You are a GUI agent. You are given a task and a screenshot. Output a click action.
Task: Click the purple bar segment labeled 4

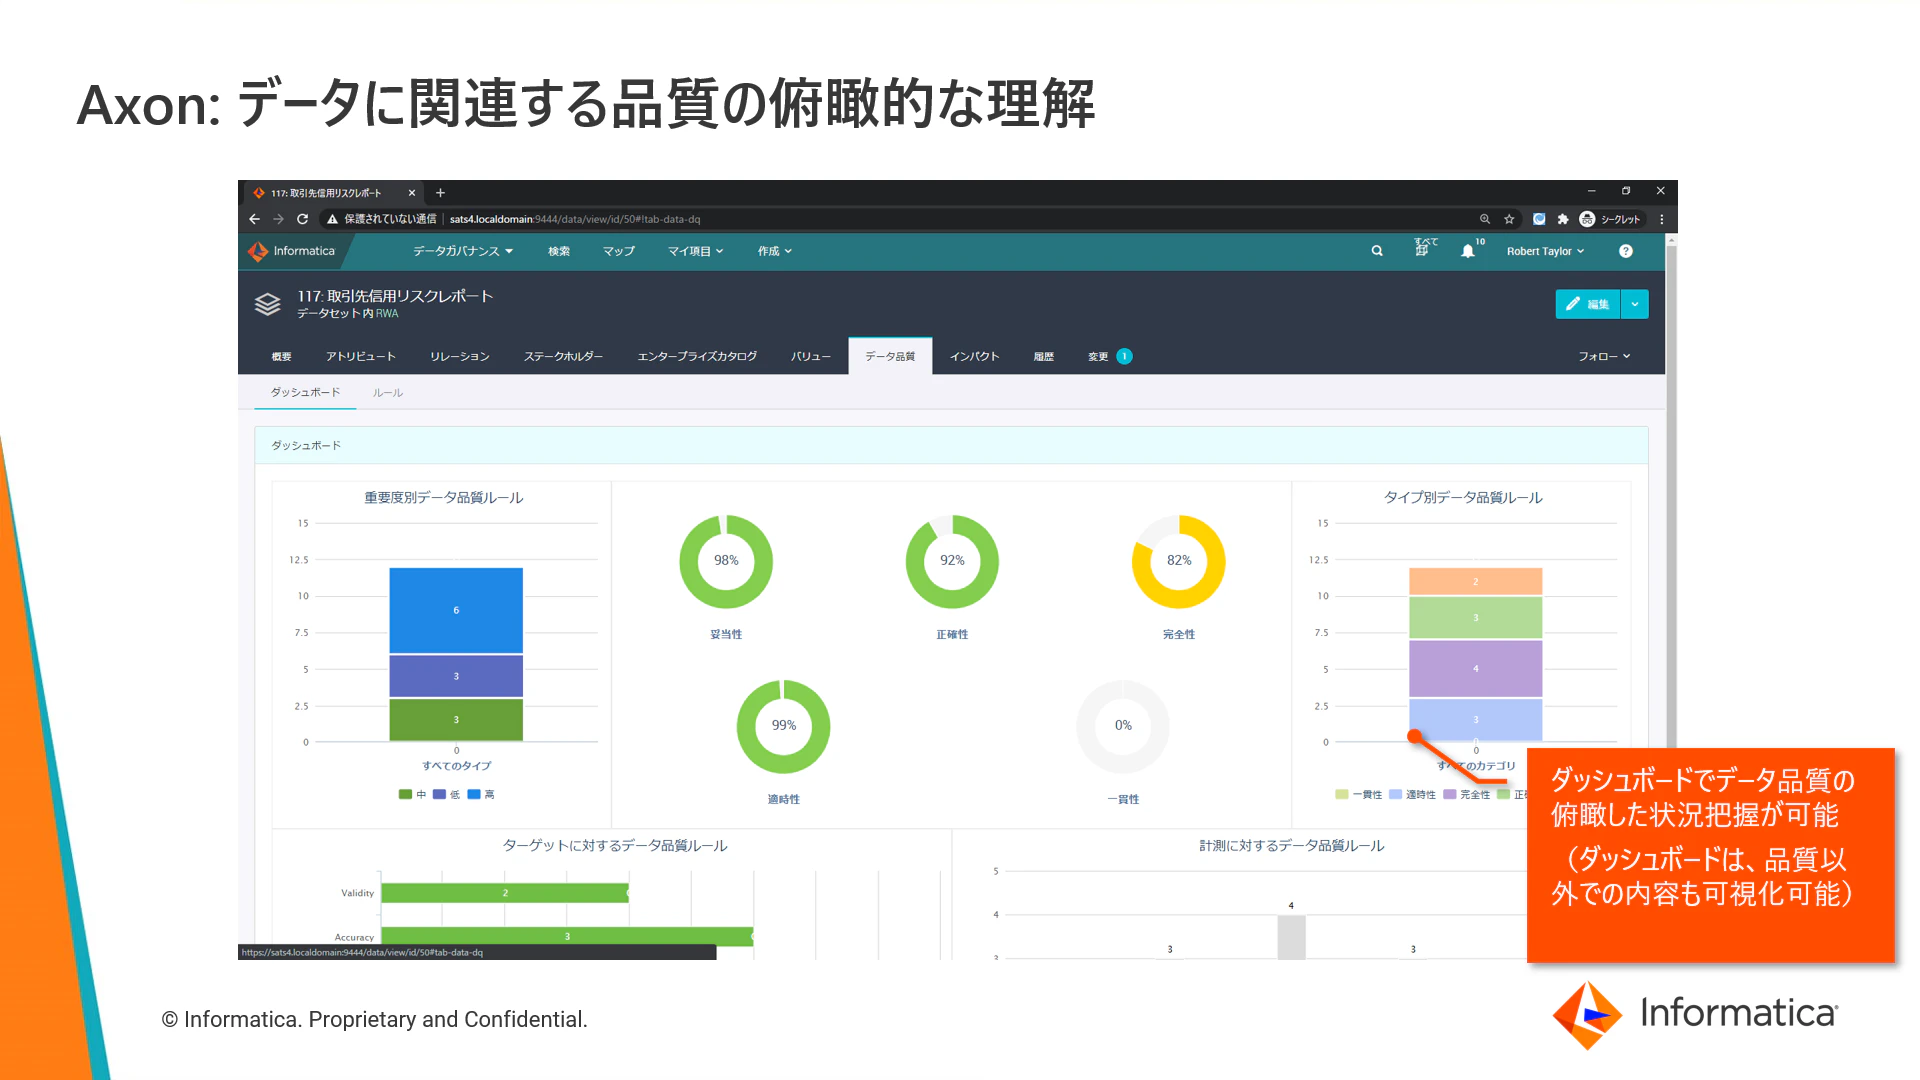(x=1476, y=668)
